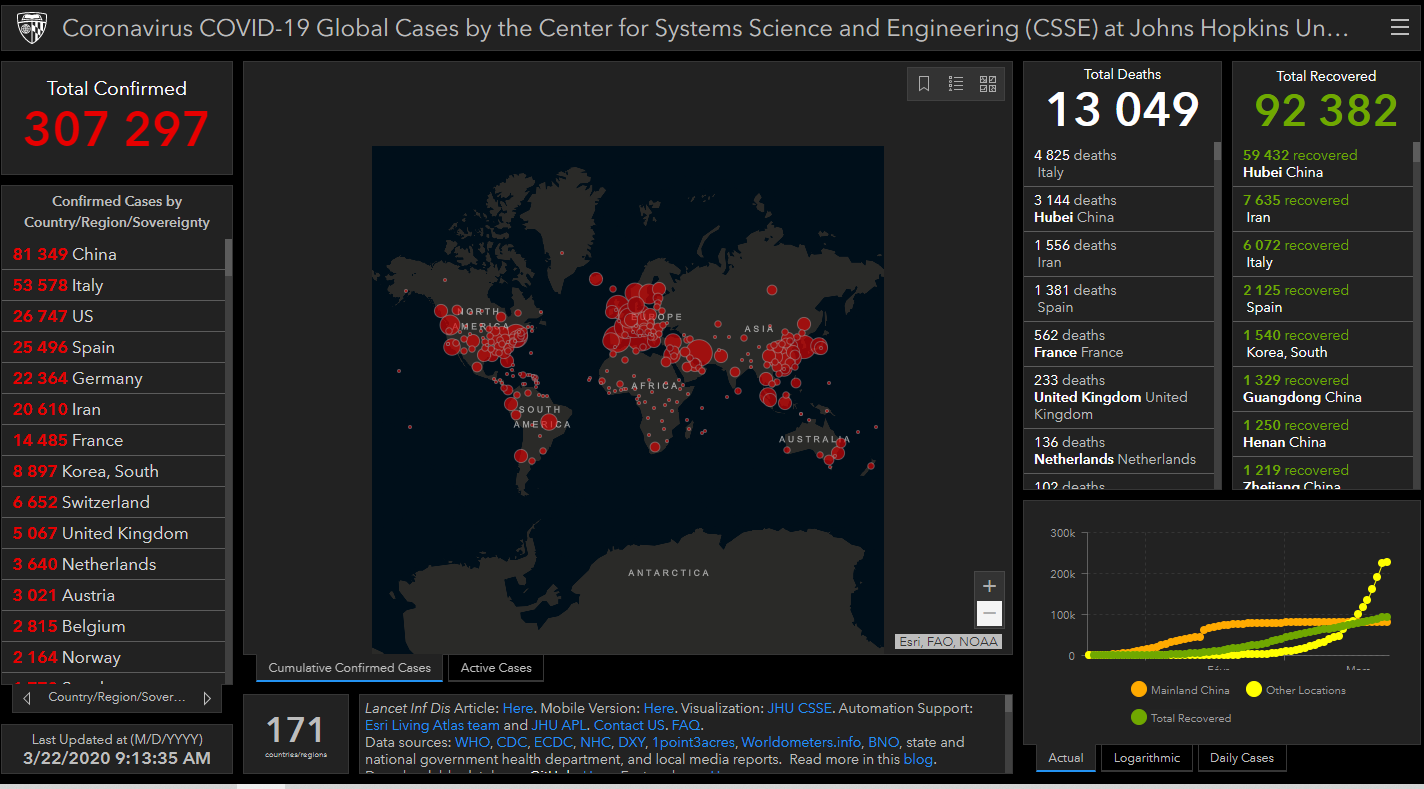Open the JHU CSSE link
This screenshot has height=789, width=1424.
pos(799,708)
